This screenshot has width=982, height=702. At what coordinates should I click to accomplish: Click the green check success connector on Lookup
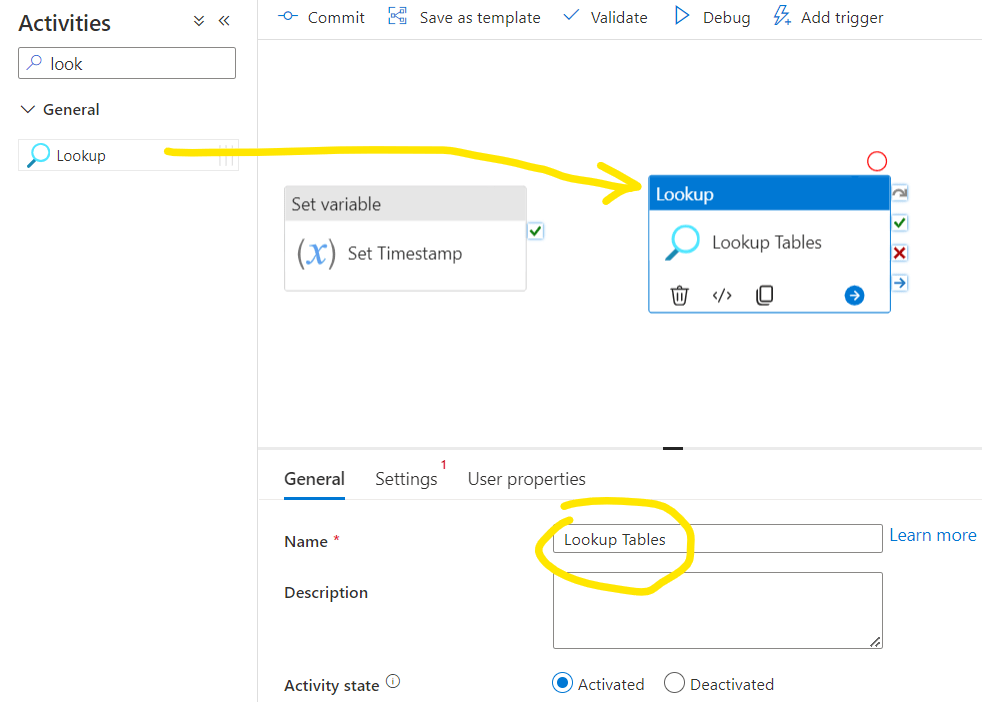tap(899, 223)
